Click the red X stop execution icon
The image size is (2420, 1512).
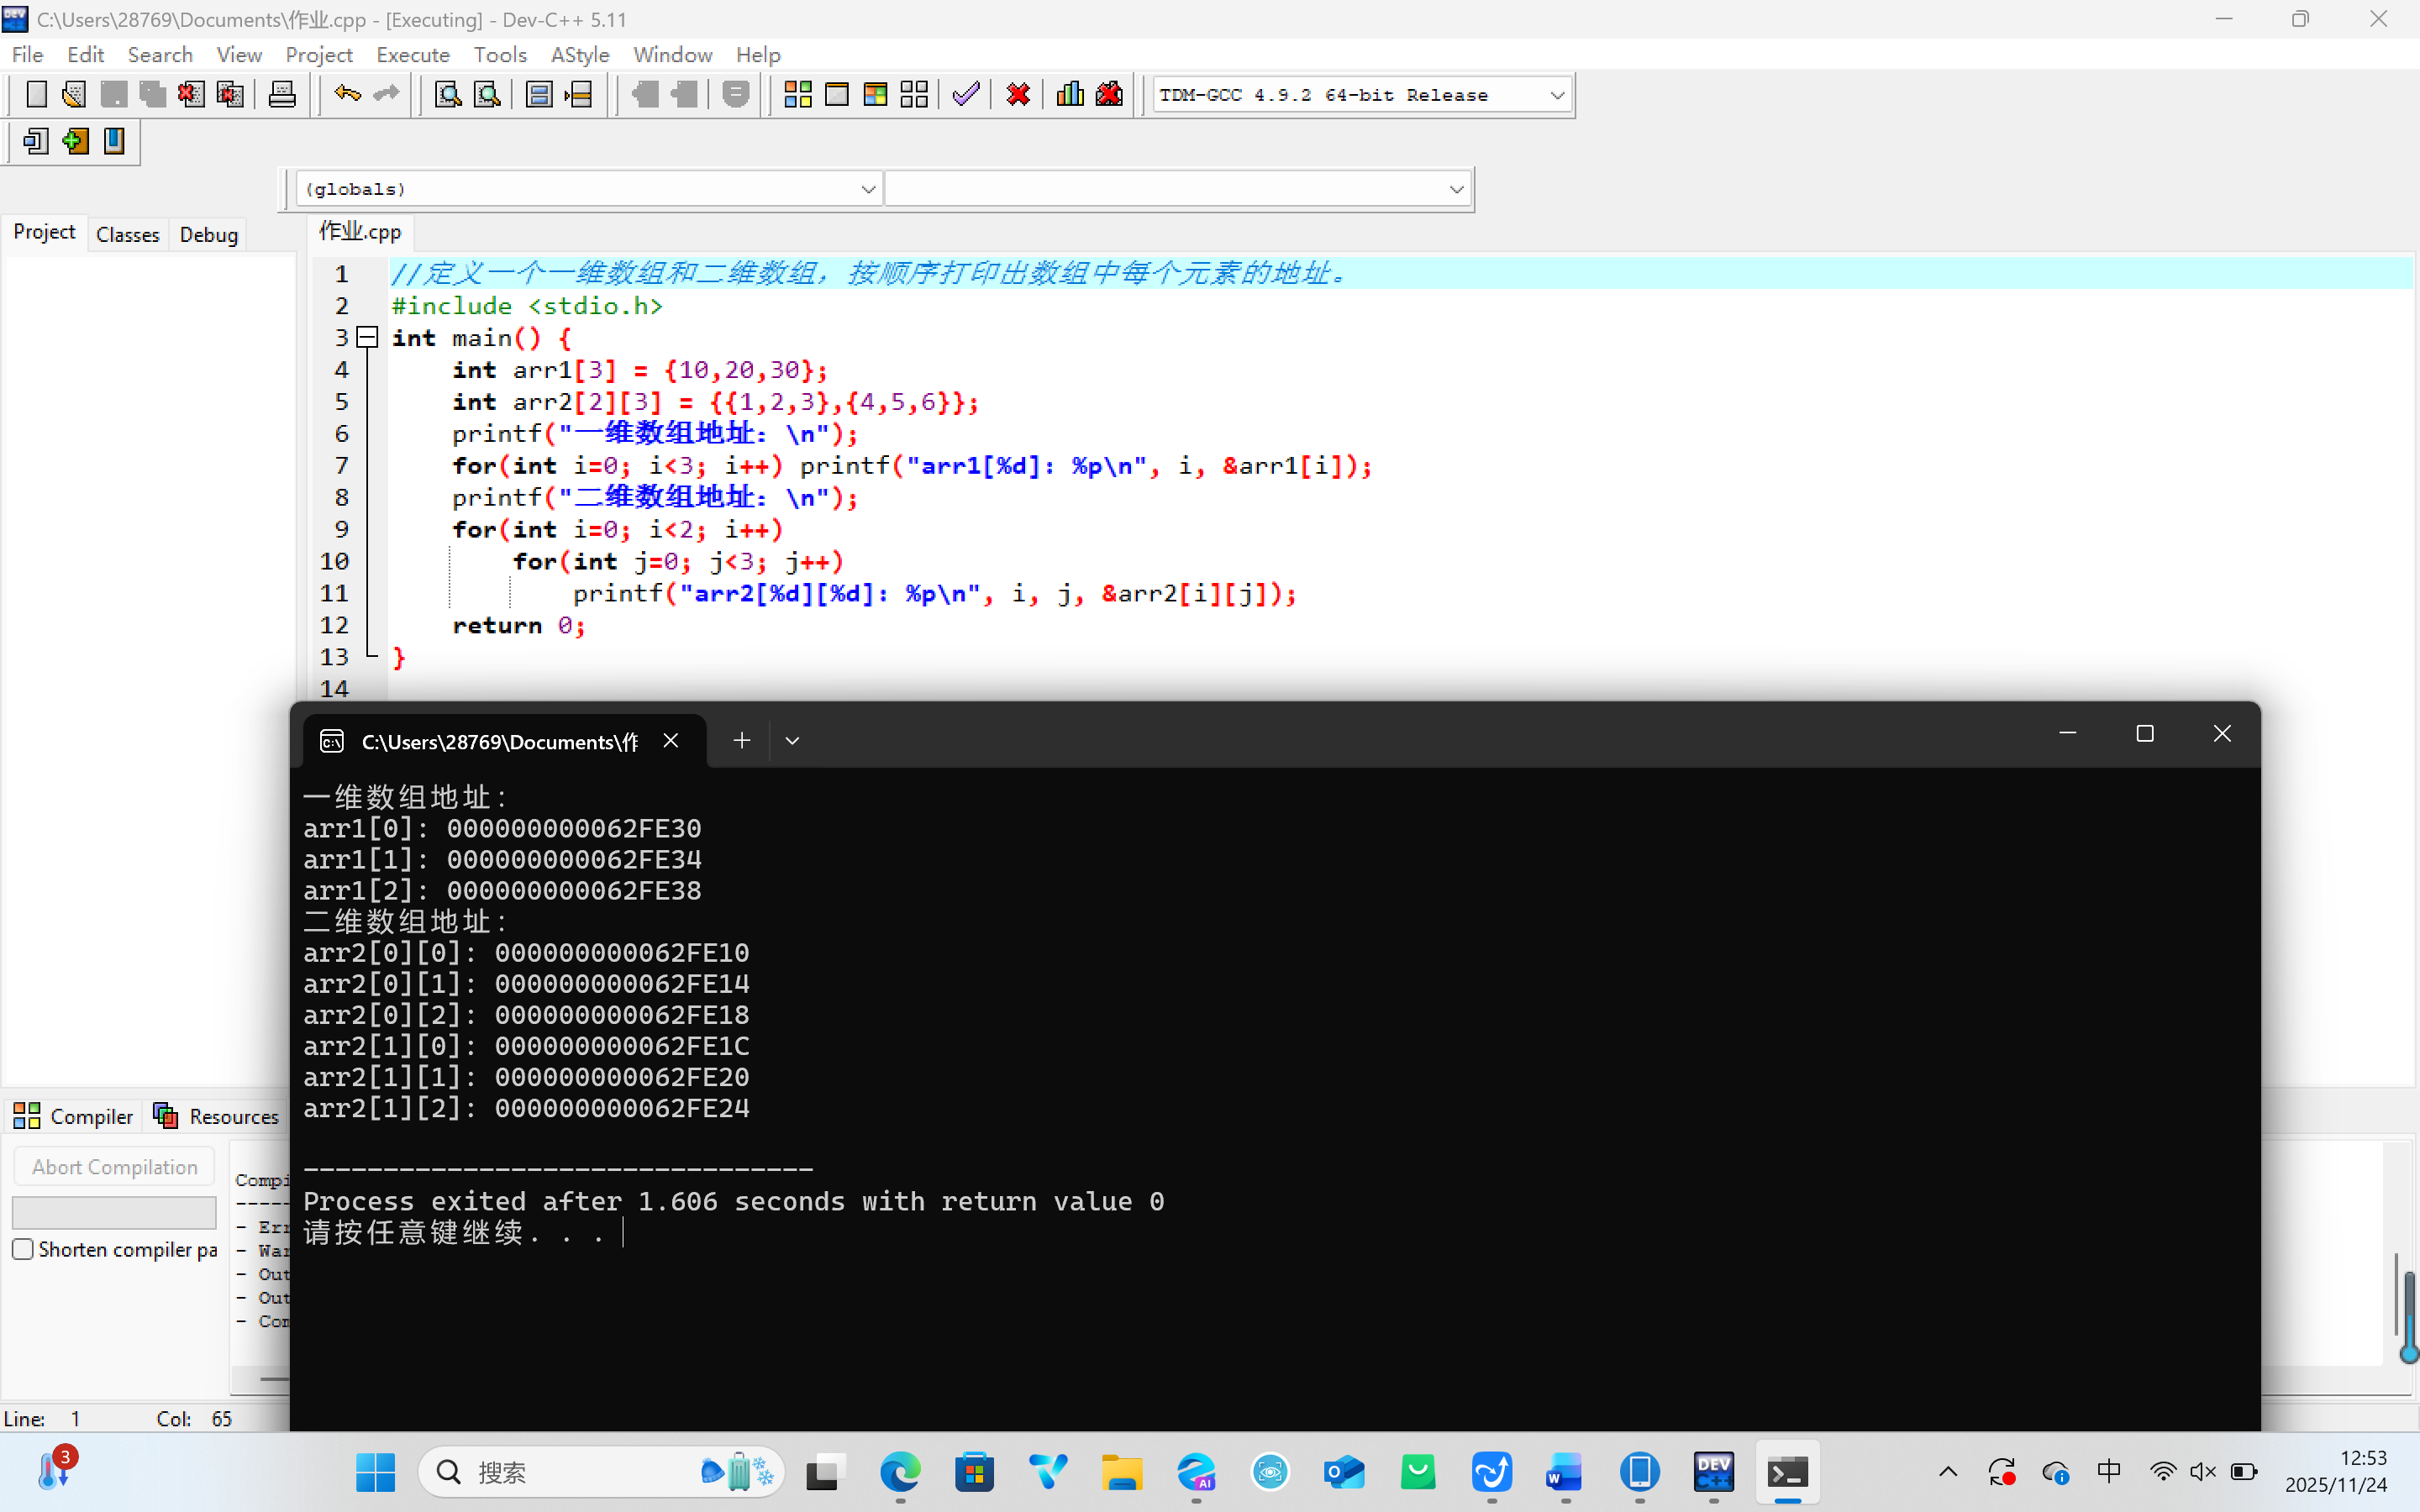coord(1018,95)
